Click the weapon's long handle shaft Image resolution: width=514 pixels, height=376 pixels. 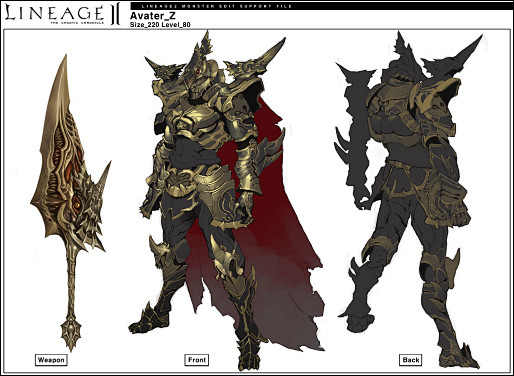point(71,280)
